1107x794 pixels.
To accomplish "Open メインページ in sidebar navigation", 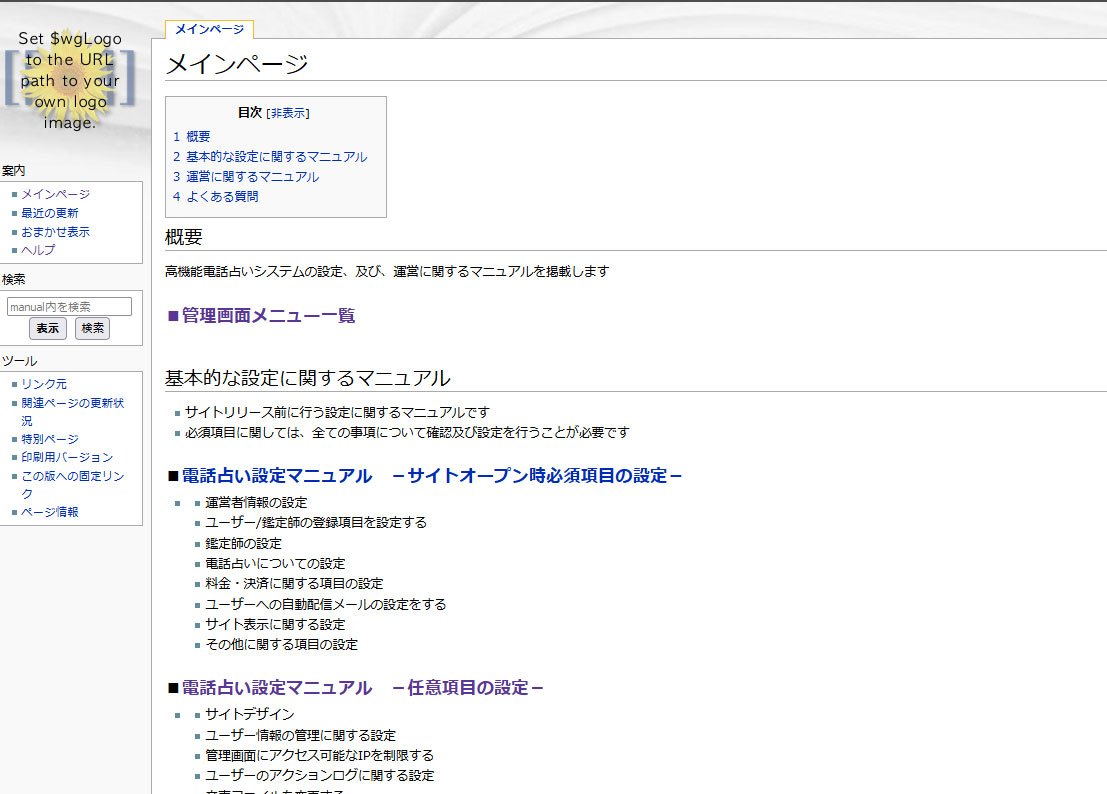I will click(56, 195).
